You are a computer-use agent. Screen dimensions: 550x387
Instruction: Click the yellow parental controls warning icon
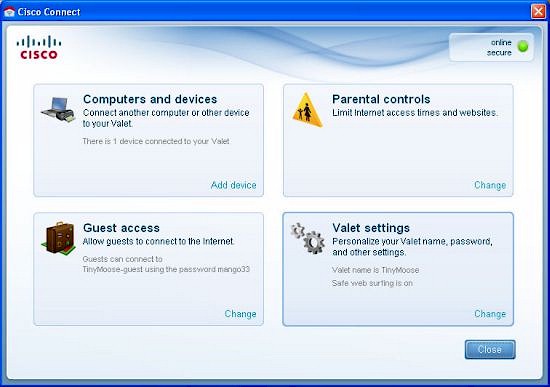coord(308,109)
